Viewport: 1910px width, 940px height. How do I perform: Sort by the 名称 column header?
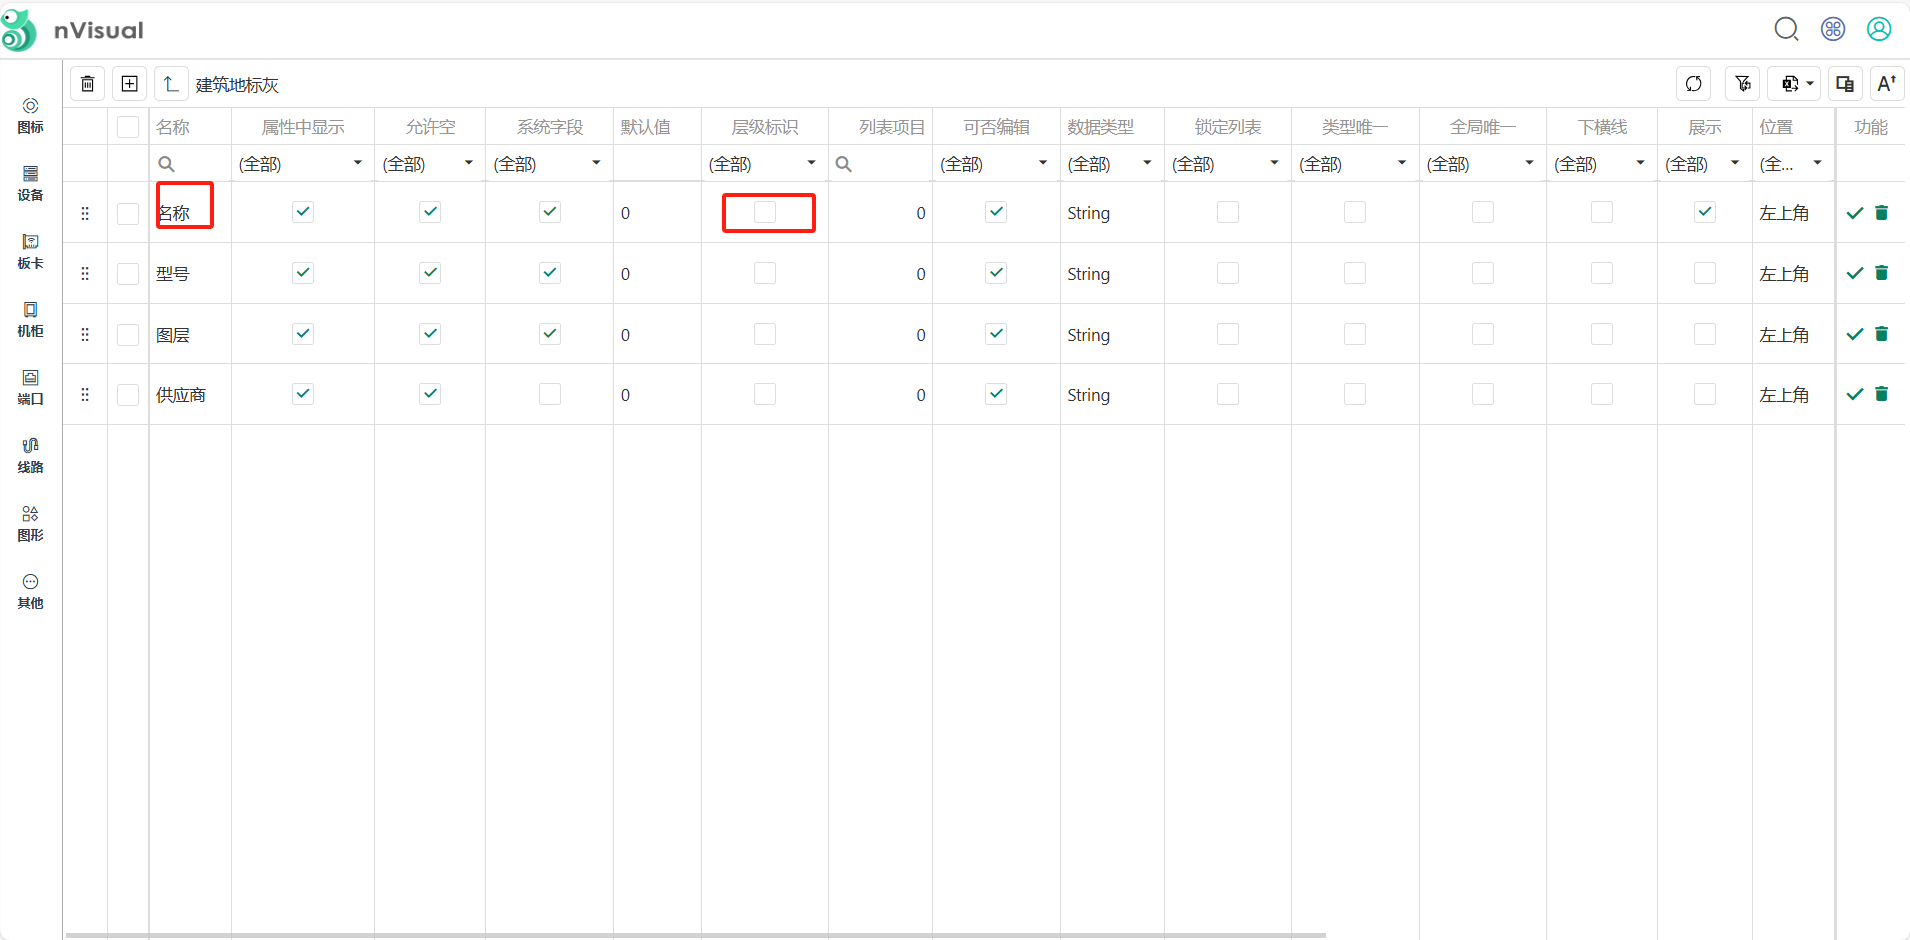[x=173, y=127]
